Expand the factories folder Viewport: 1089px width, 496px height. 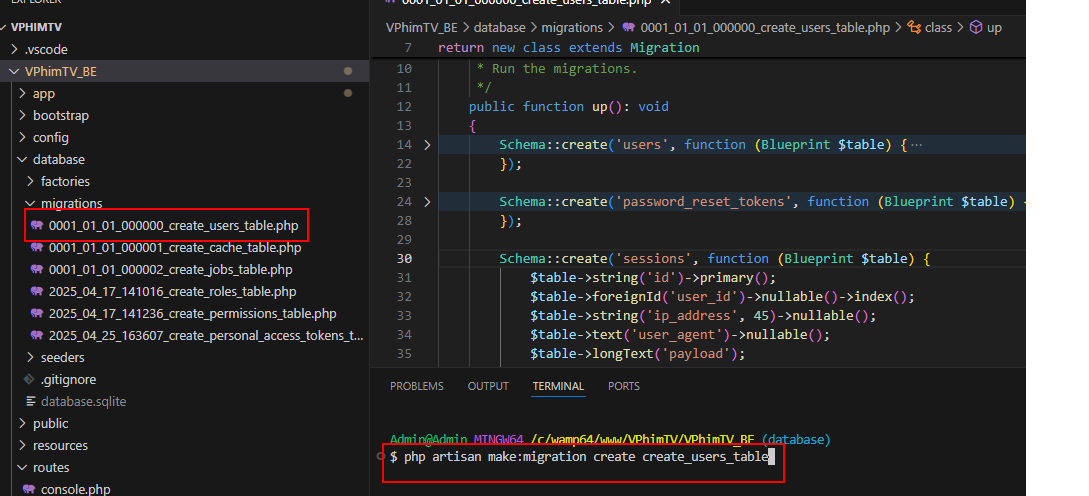click(31, 181)
